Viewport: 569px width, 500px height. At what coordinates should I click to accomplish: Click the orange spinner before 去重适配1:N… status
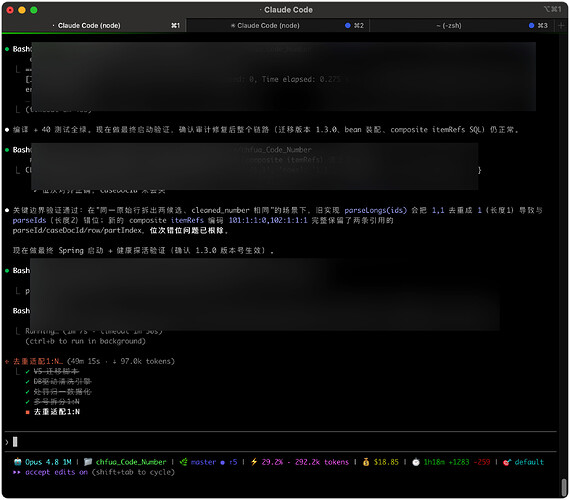pos(7,361)
